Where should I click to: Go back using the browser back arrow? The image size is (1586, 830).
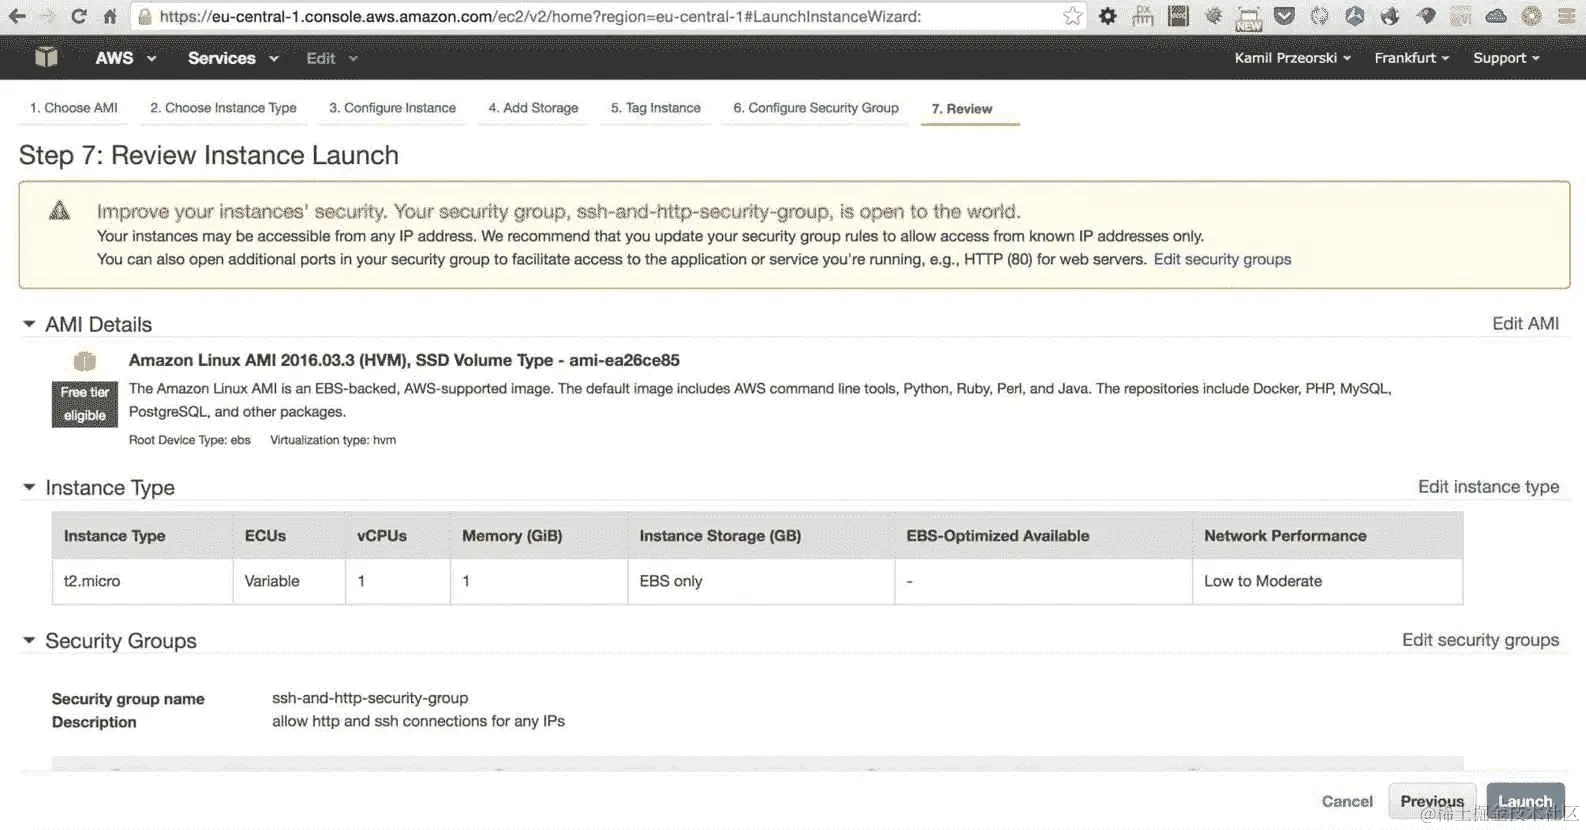coord(17,16)
